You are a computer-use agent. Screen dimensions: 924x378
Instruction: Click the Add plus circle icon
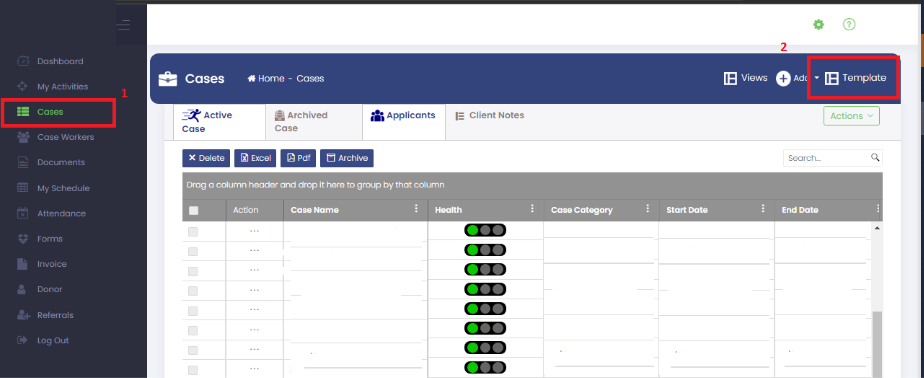click(x=783, y=78)
